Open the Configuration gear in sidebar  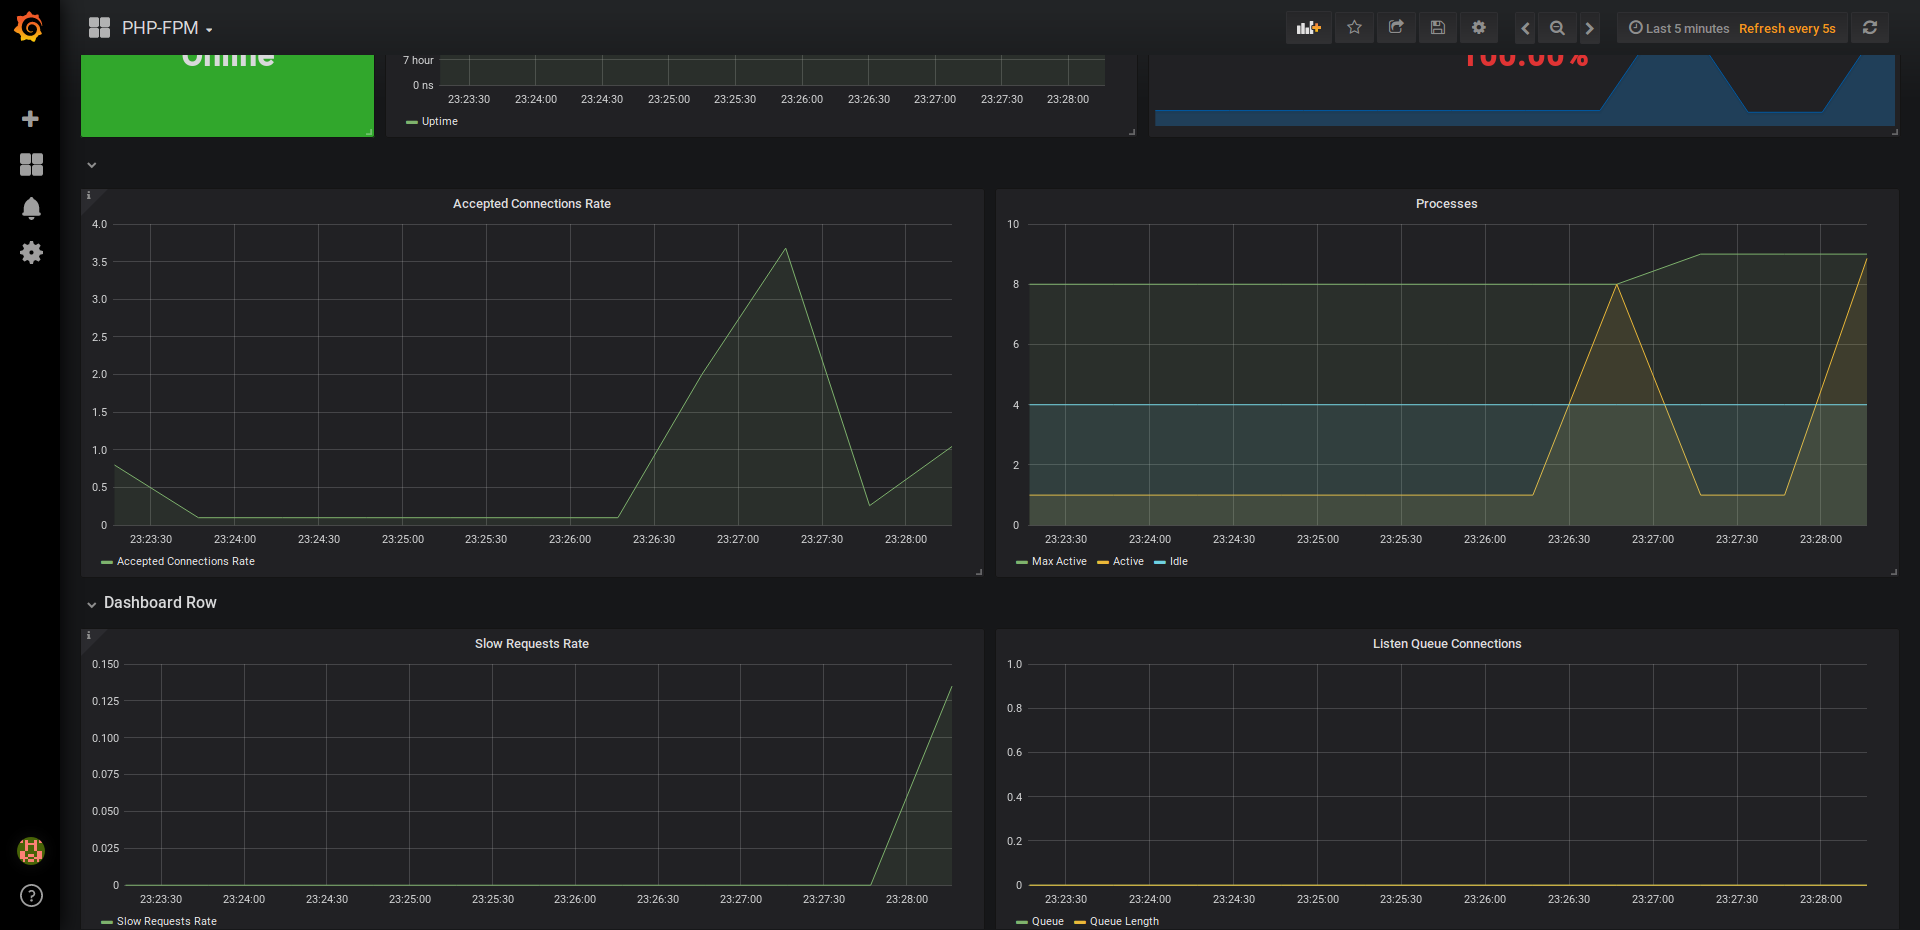tap(31, 252)
